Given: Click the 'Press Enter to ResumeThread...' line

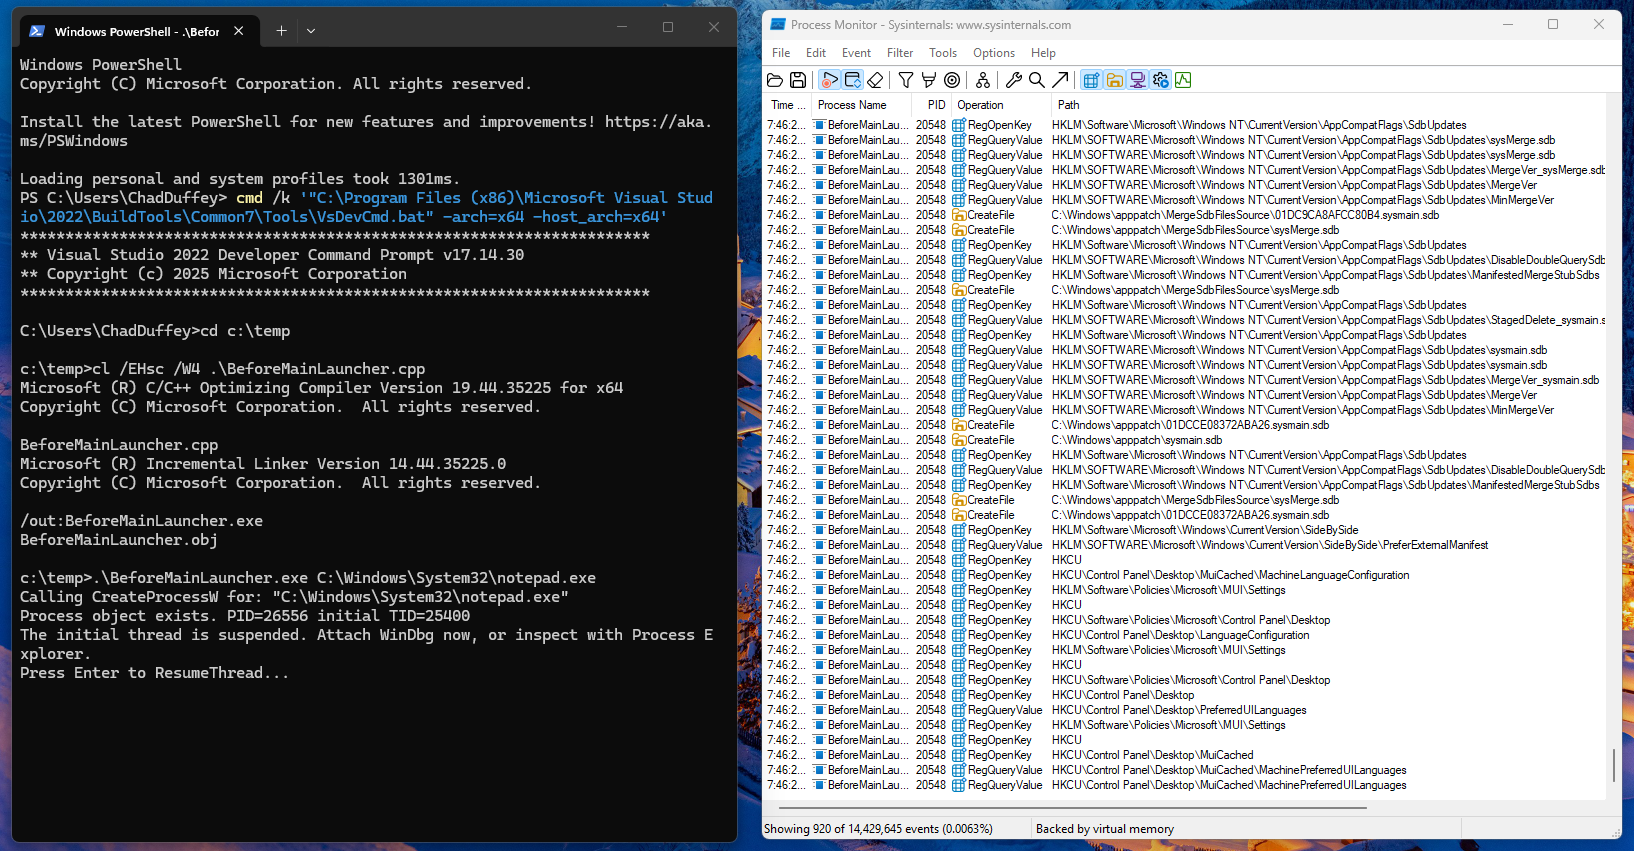Looking at the screenshot, I should pos(155,673).
